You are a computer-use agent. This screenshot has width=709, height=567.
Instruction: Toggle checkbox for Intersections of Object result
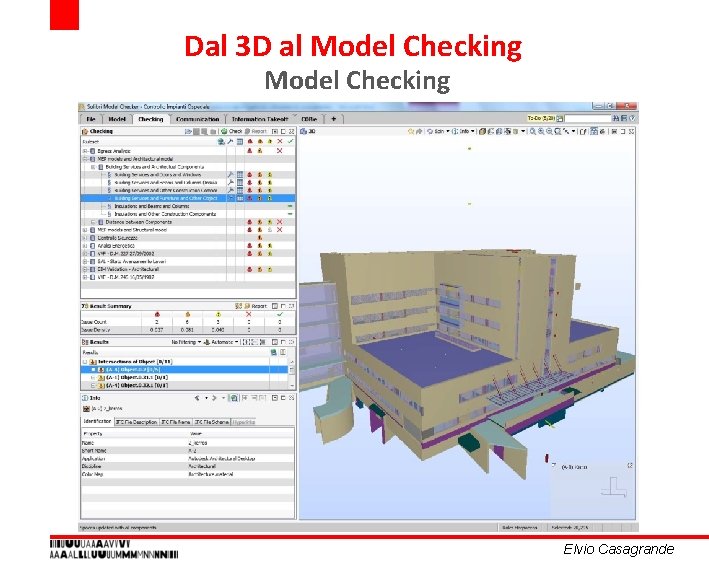point(85,362)
